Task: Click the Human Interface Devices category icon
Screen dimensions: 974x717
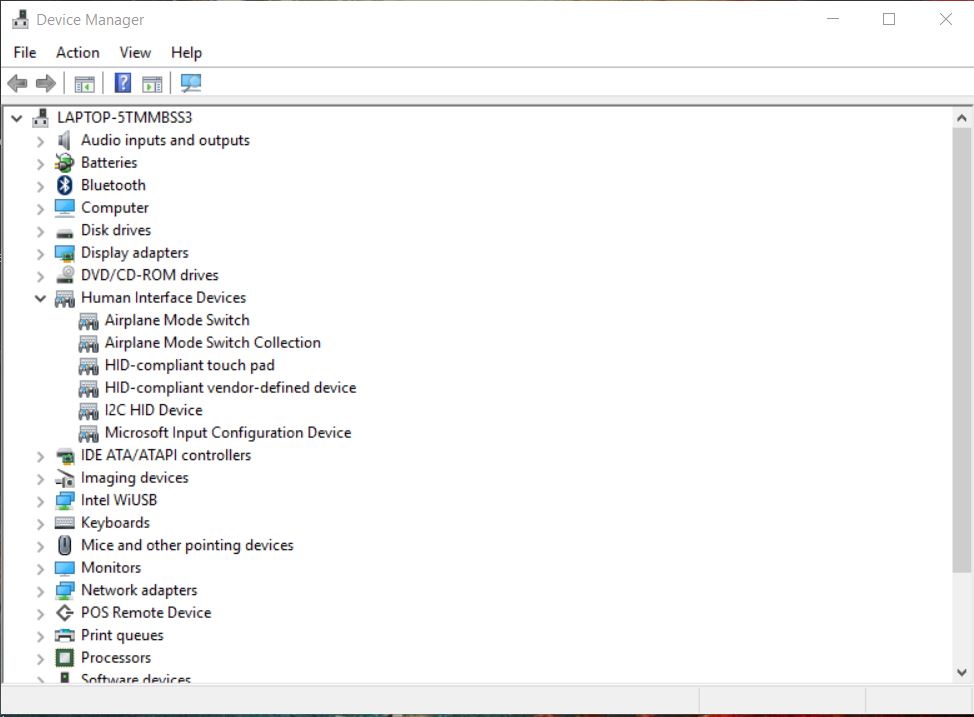Action: tap(65, 299)
